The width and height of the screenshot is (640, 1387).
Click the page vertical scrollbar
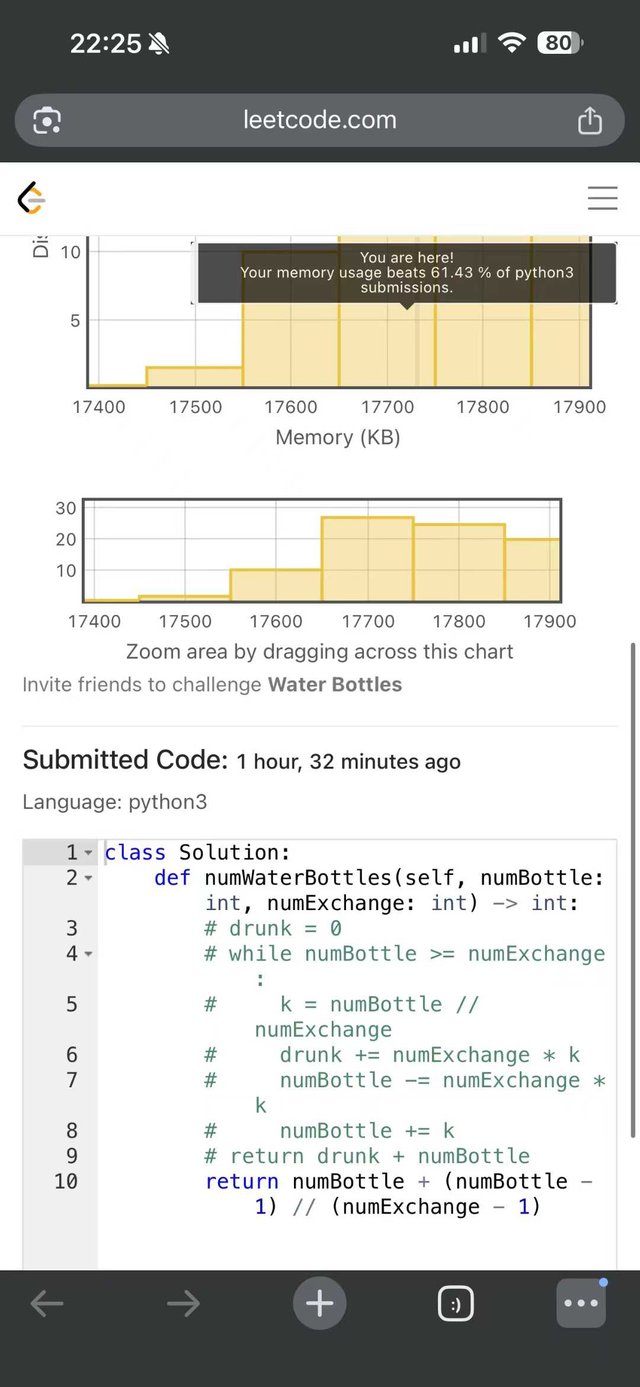[631, 890]
